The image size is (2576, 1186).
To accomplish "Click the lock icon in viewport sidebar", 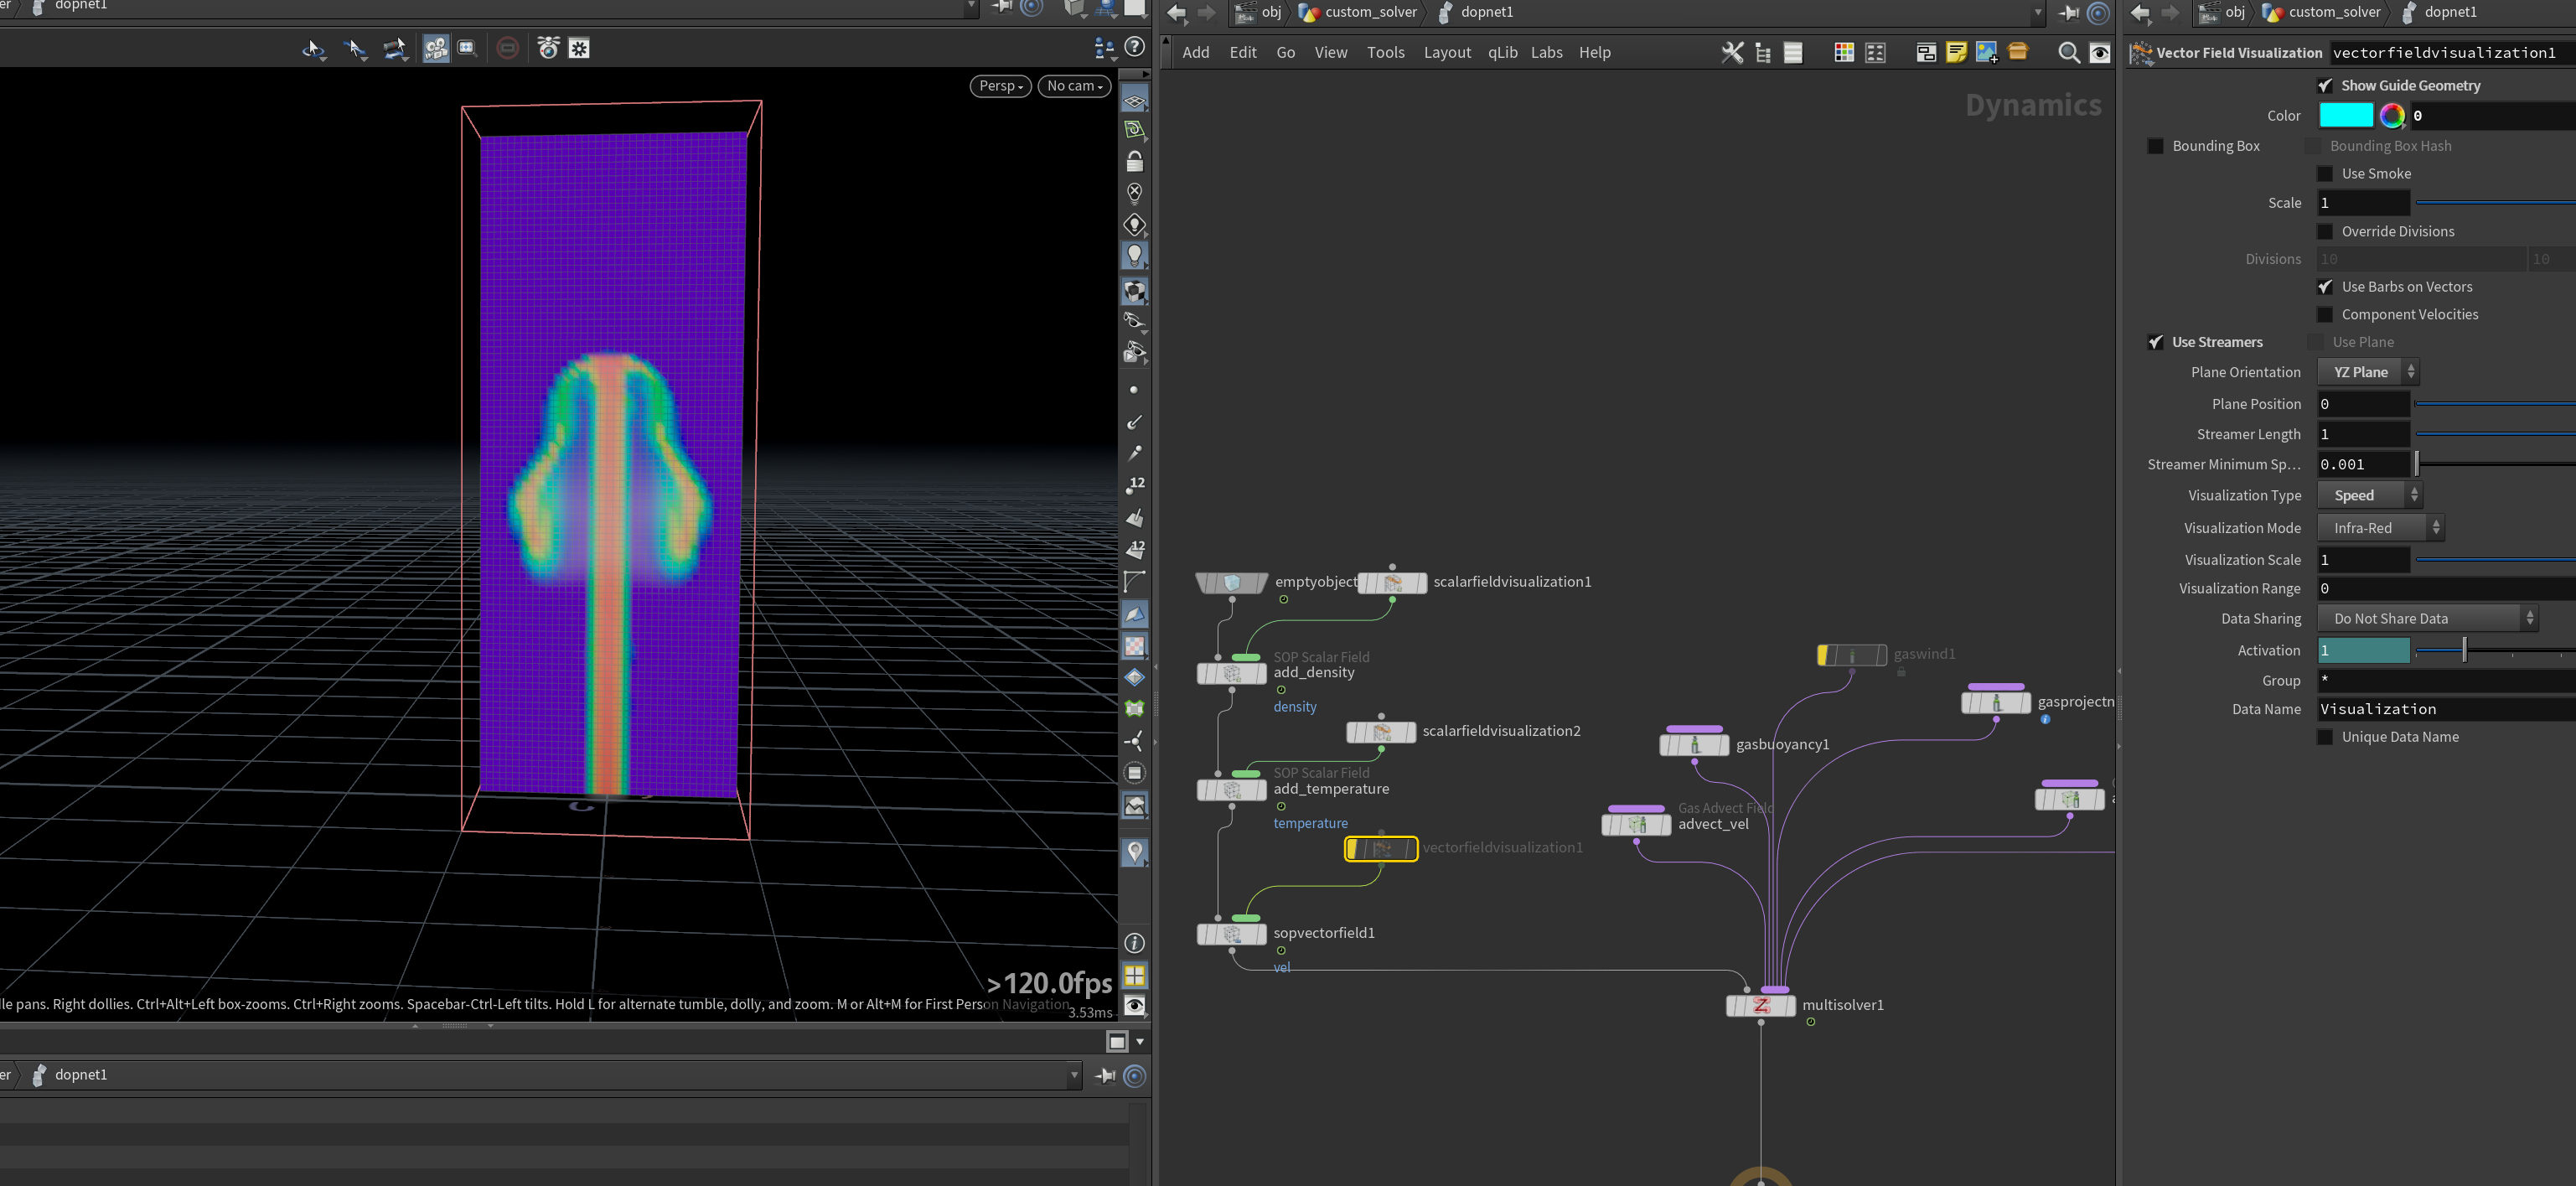I will click(x=1134, y=162).
